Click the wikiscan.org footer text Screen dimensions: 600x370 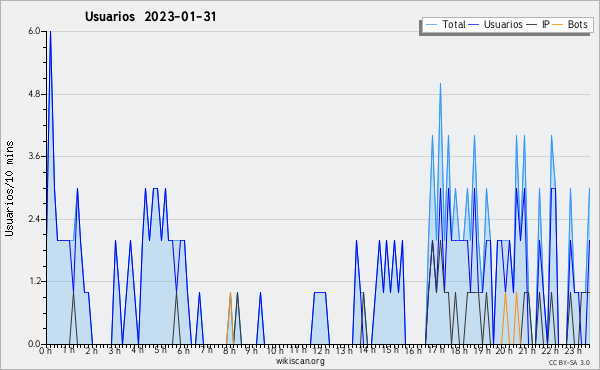300,361
